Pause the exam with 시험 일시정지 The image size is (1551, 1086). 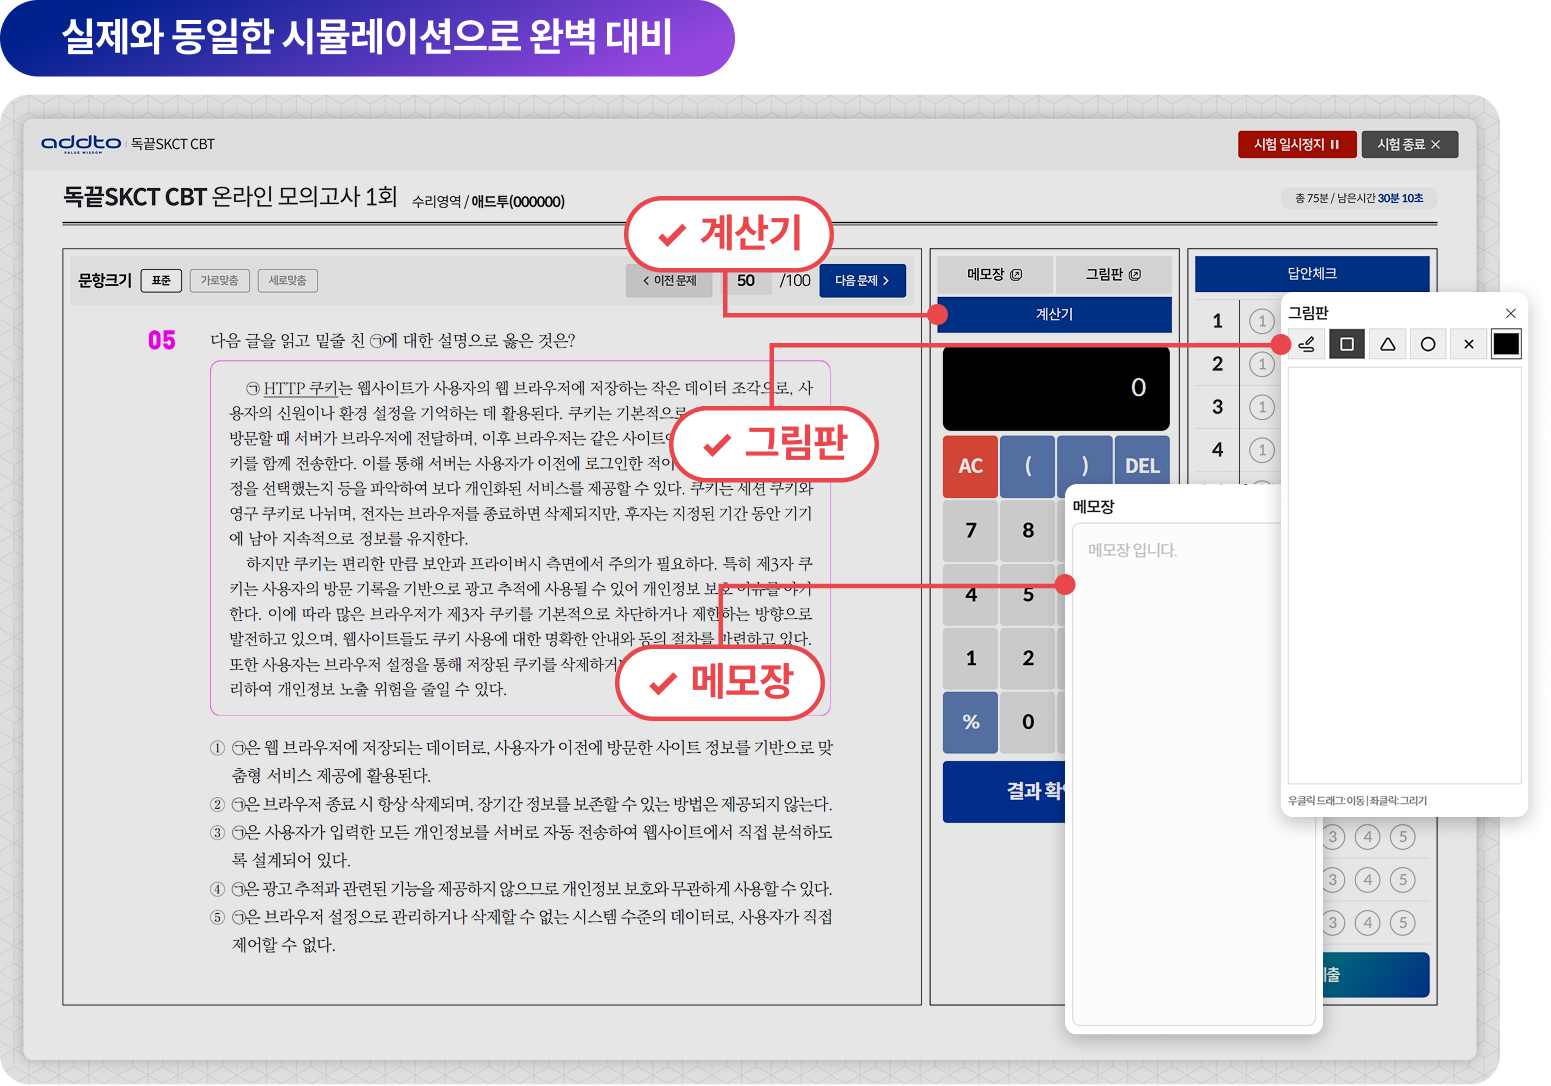[x=1296, y=144]
